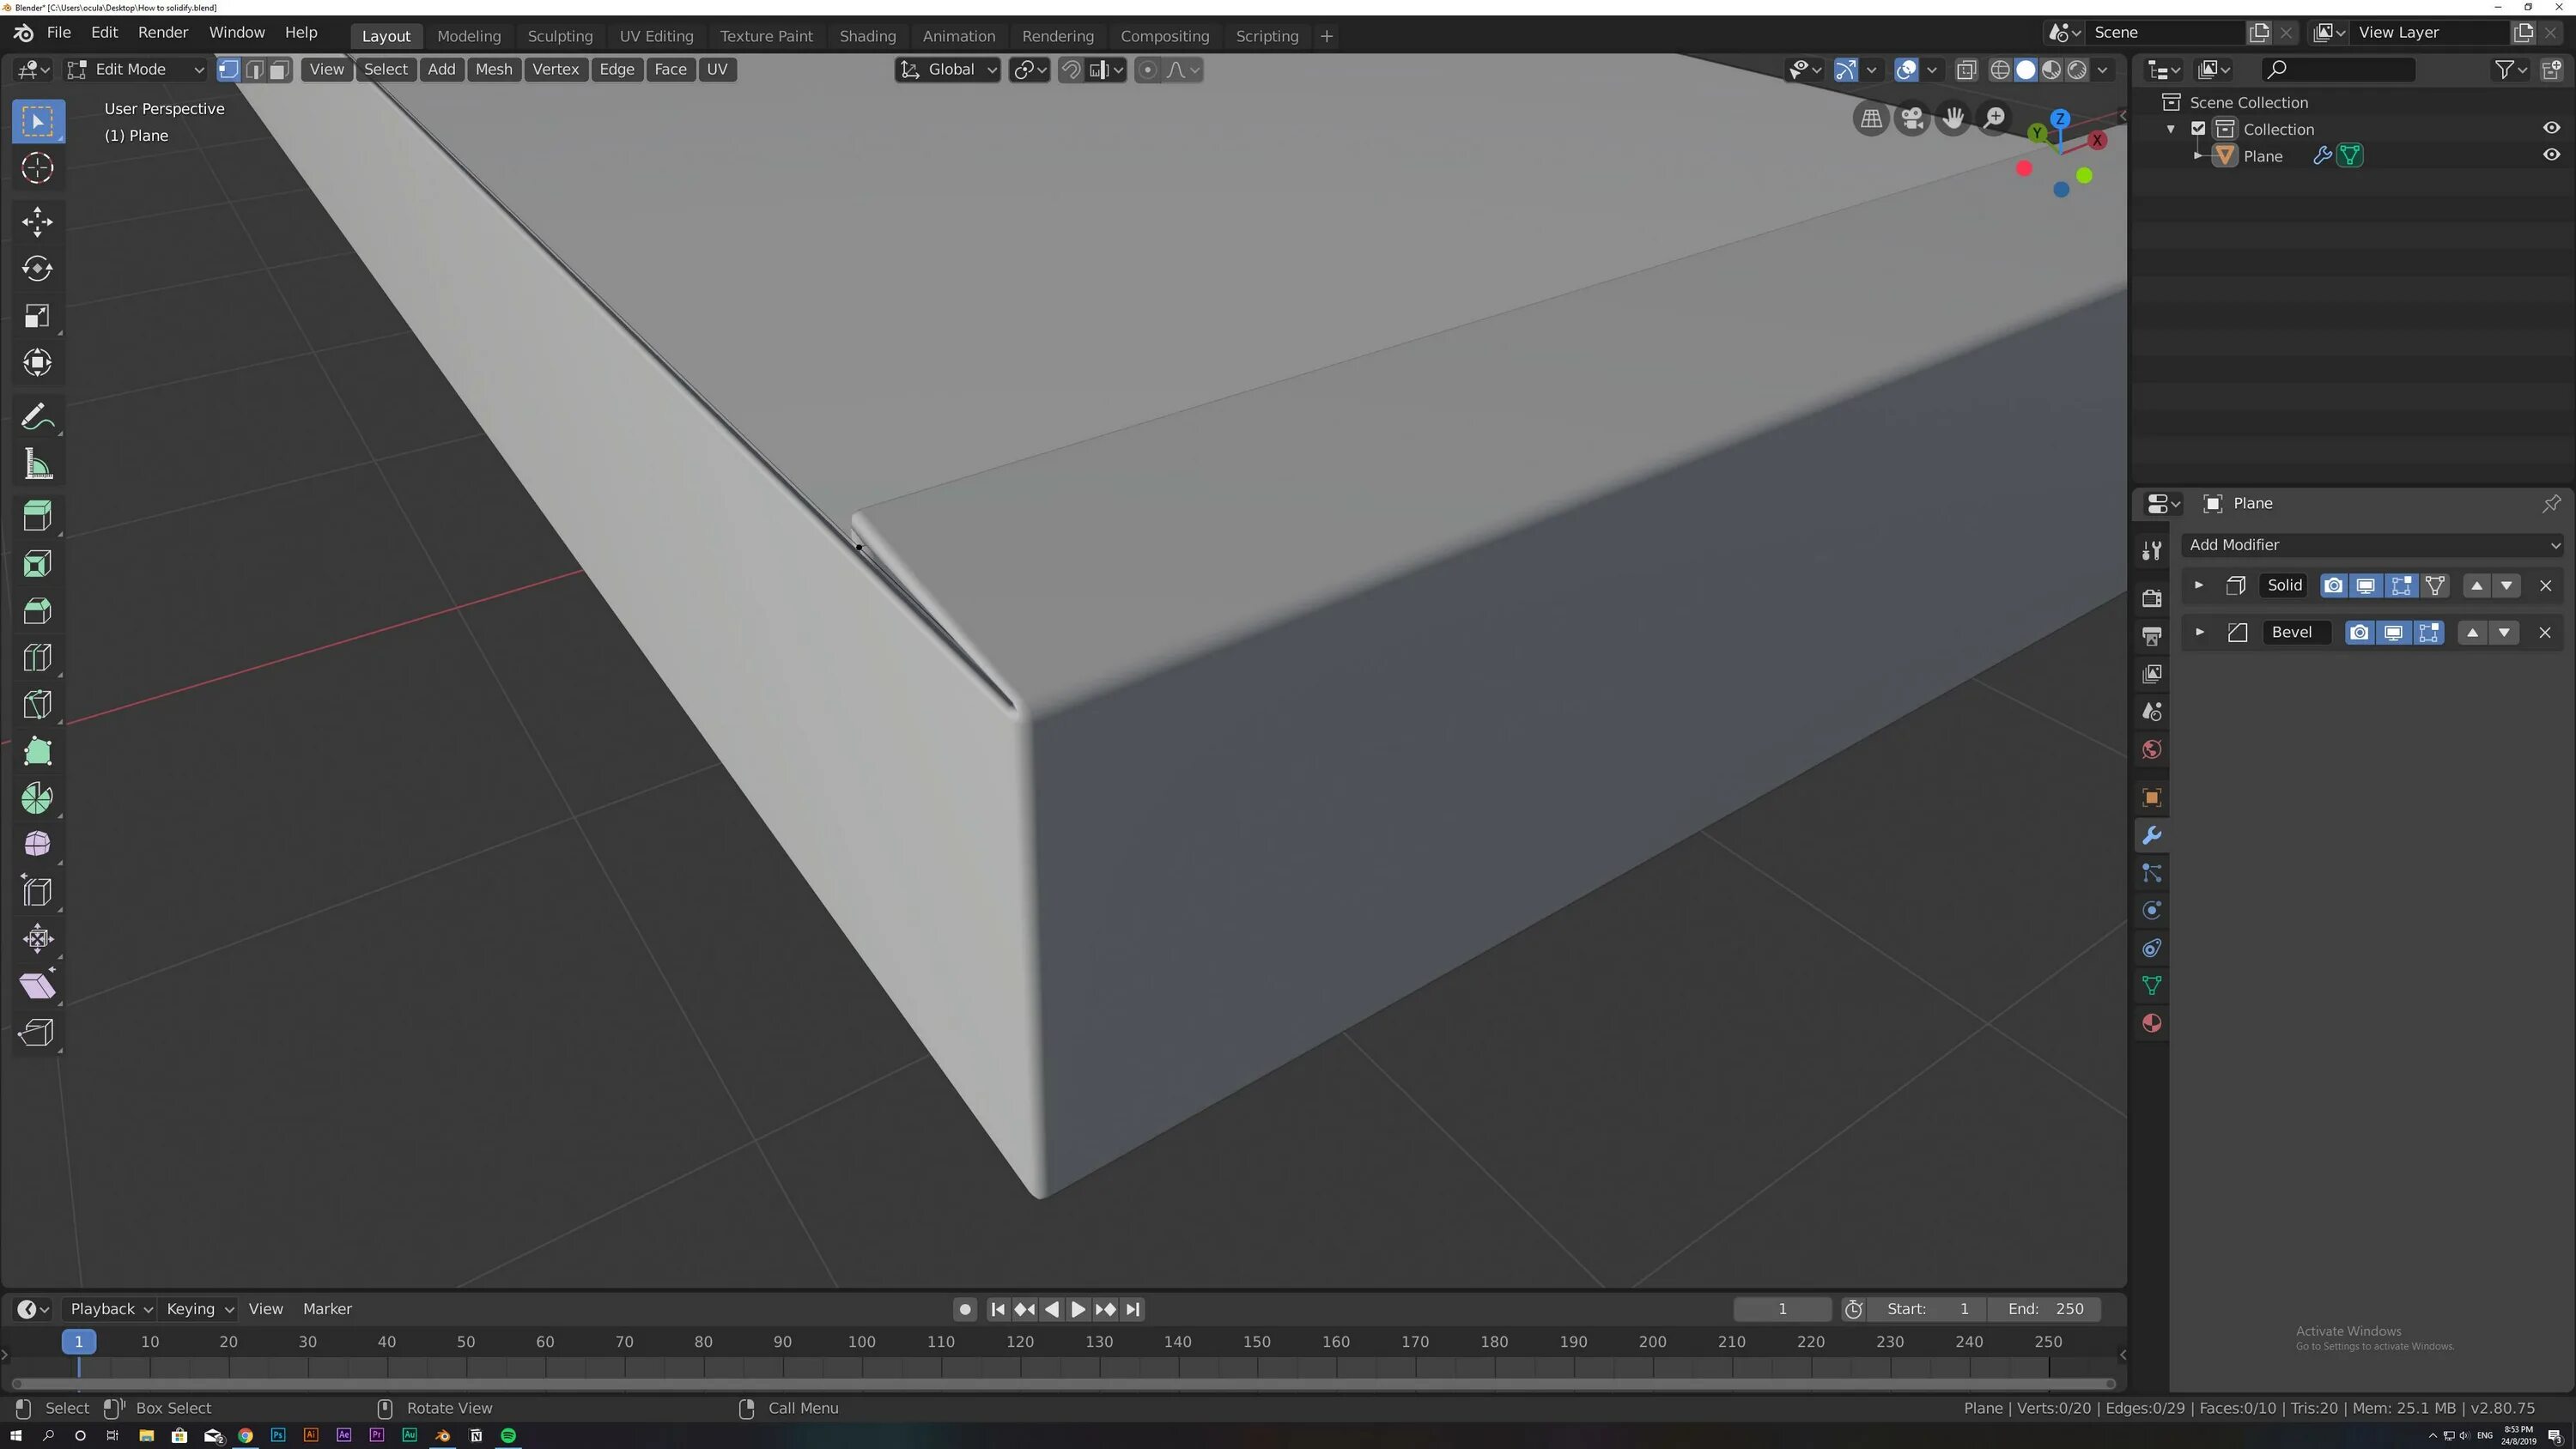This screenshot has width=2576, height=1449.
Task: Hide the Plane object in outliner
Action: pos(2551,155)
